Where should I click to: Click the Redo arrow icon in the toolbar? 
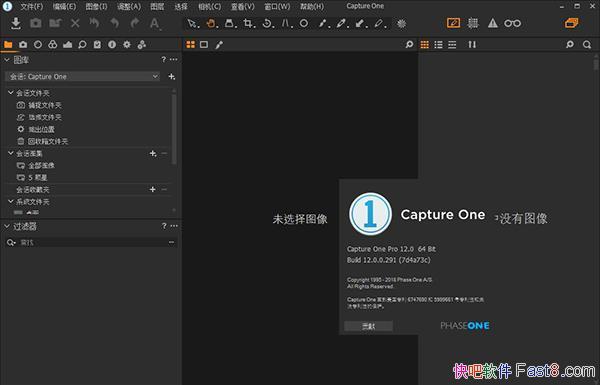coord(134,23)
